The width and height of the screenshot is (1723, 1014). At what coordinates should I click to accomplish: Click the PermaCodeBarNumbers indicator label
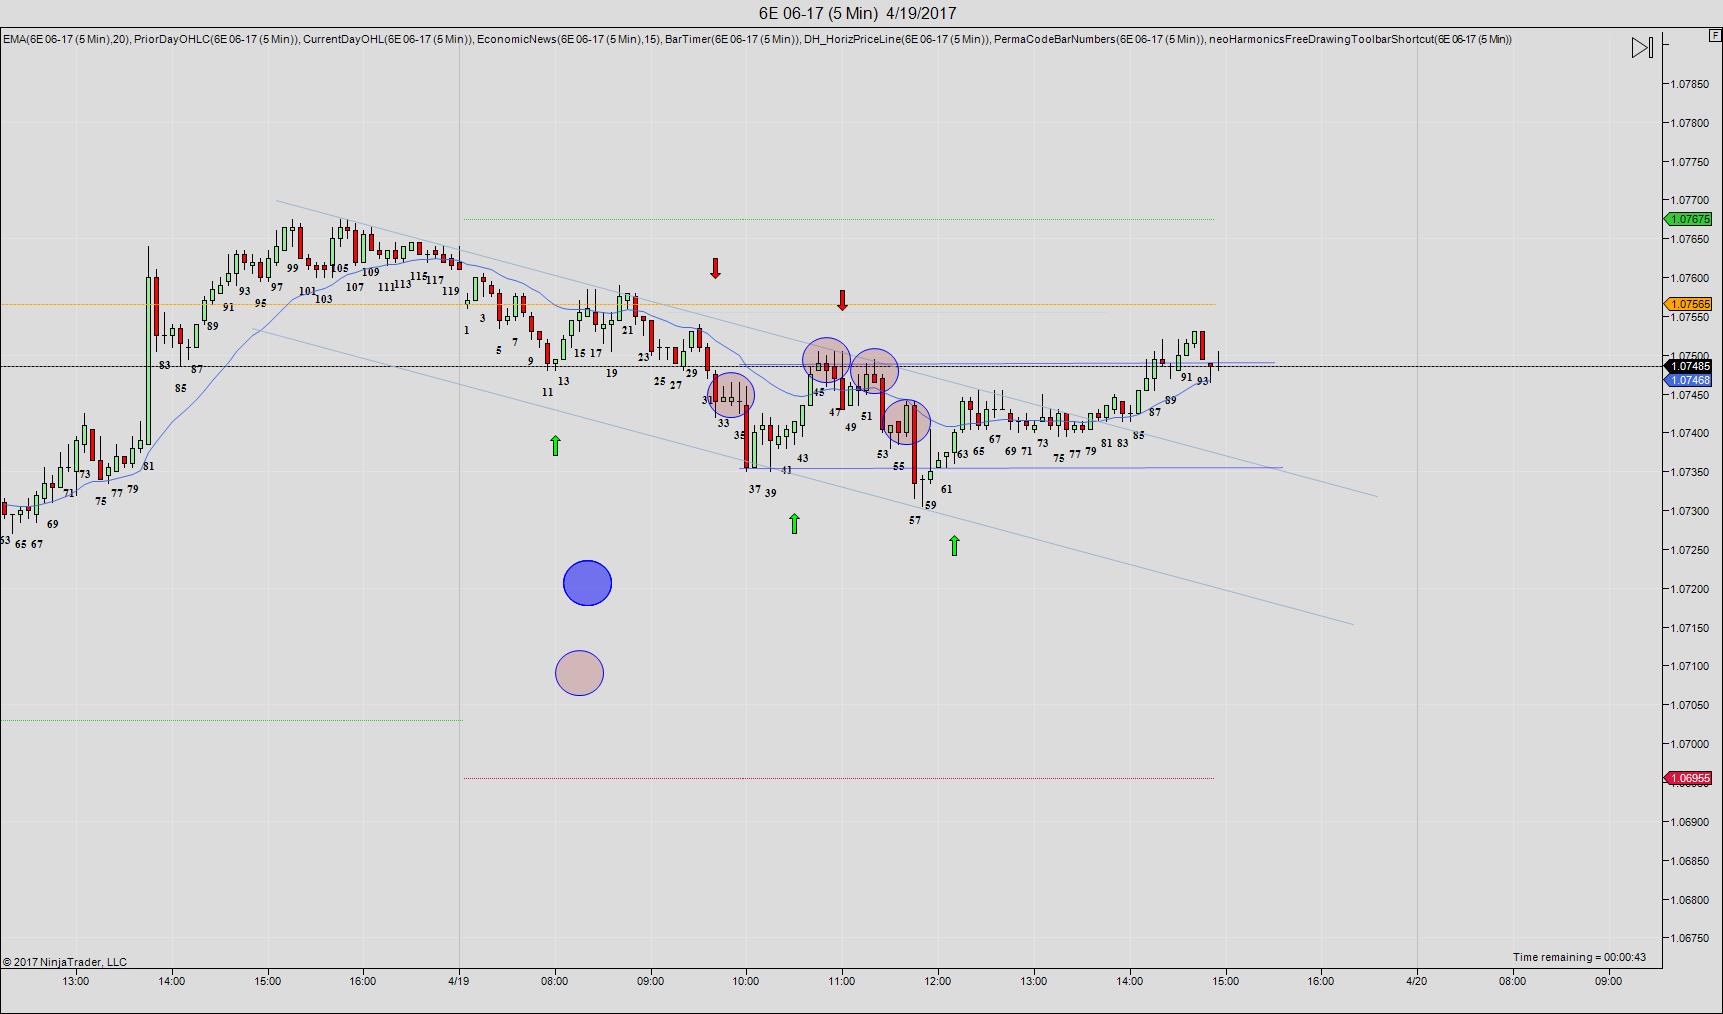click(1099, 39)
